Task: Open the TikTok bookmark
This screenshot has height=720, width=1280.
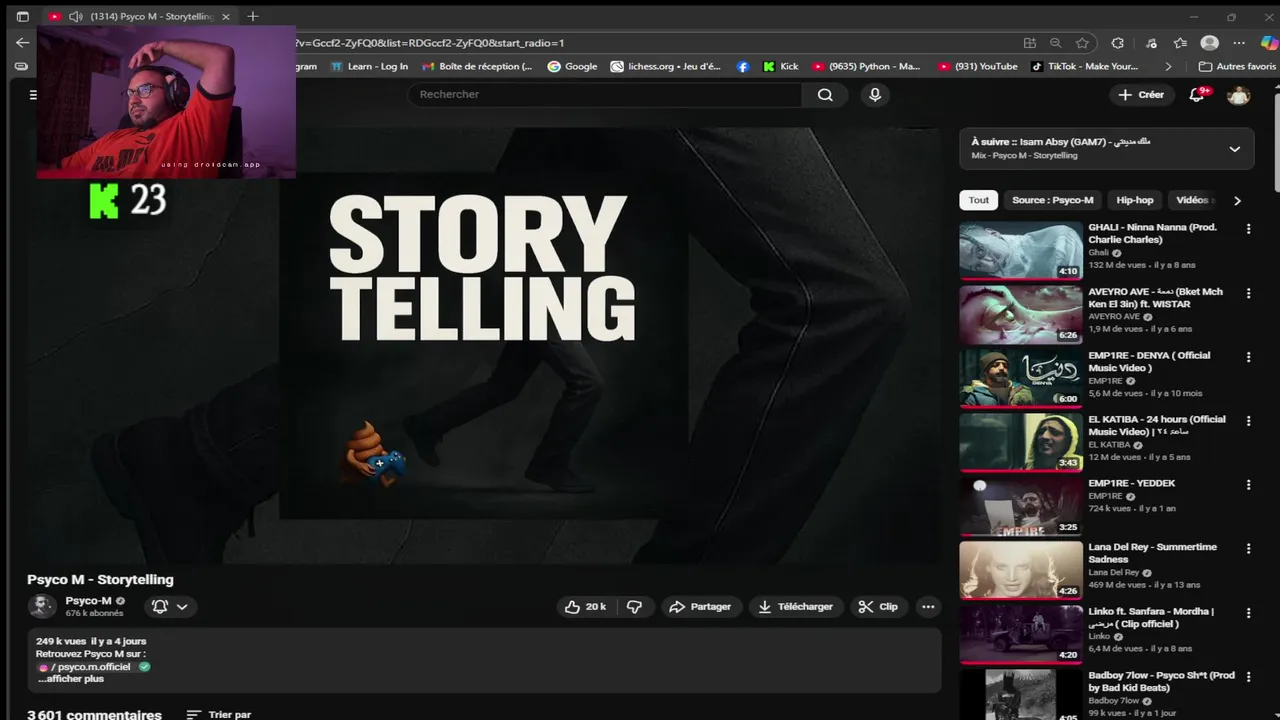Action: tap(1085, 67)
